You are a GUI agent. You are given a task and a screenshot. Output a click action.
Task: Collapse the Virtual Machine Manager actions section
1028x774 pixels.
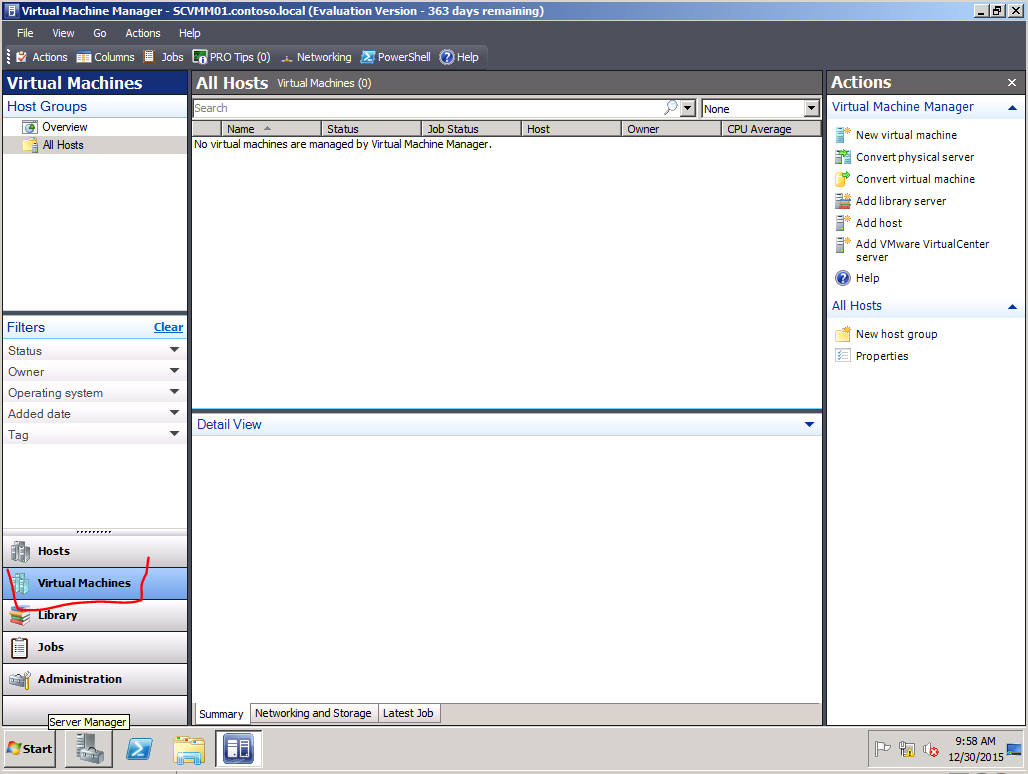point(1012,107)
